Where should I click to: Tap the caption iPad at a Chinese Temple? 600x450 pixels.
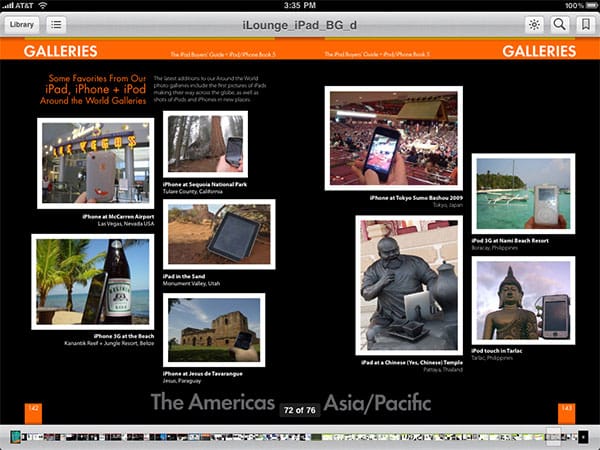[412, 362]
